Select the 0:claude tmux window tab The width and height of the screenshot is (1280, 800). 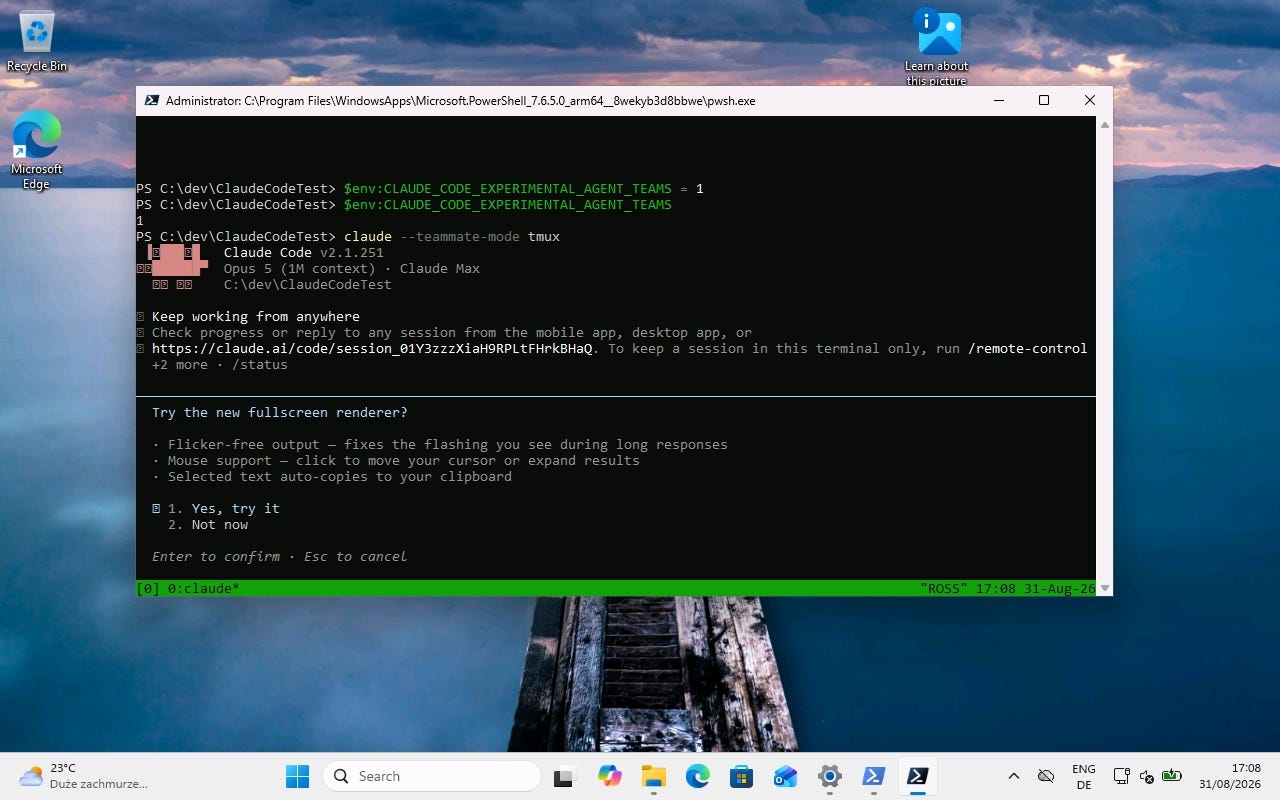click(202, 588)
